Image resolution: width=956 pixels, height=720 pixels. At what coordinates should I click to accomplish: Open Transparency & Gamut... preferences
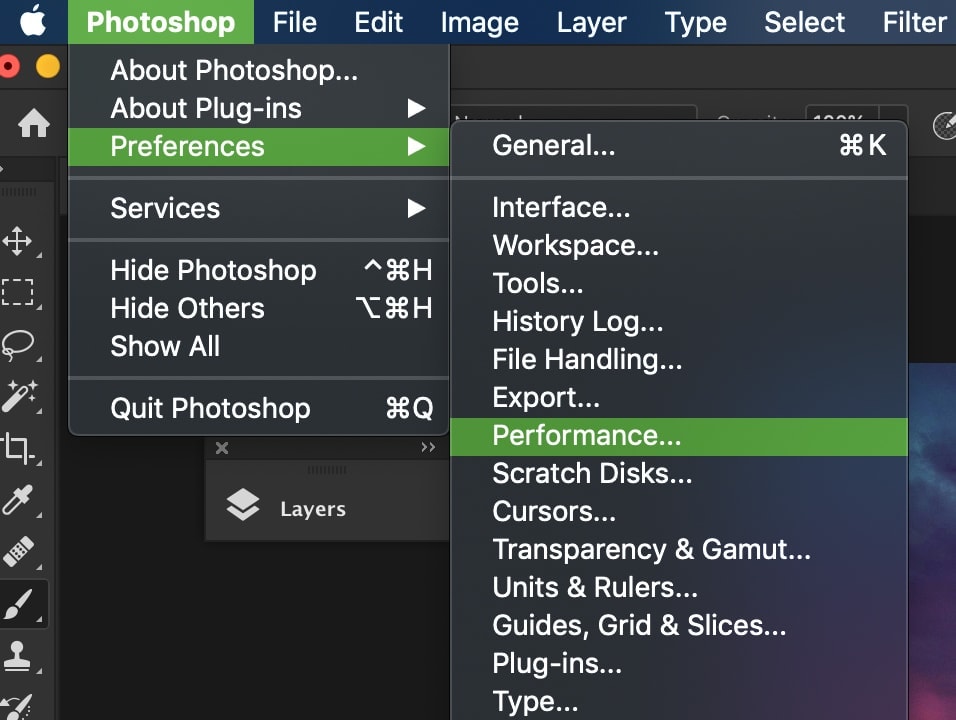[x=679, y=549]
